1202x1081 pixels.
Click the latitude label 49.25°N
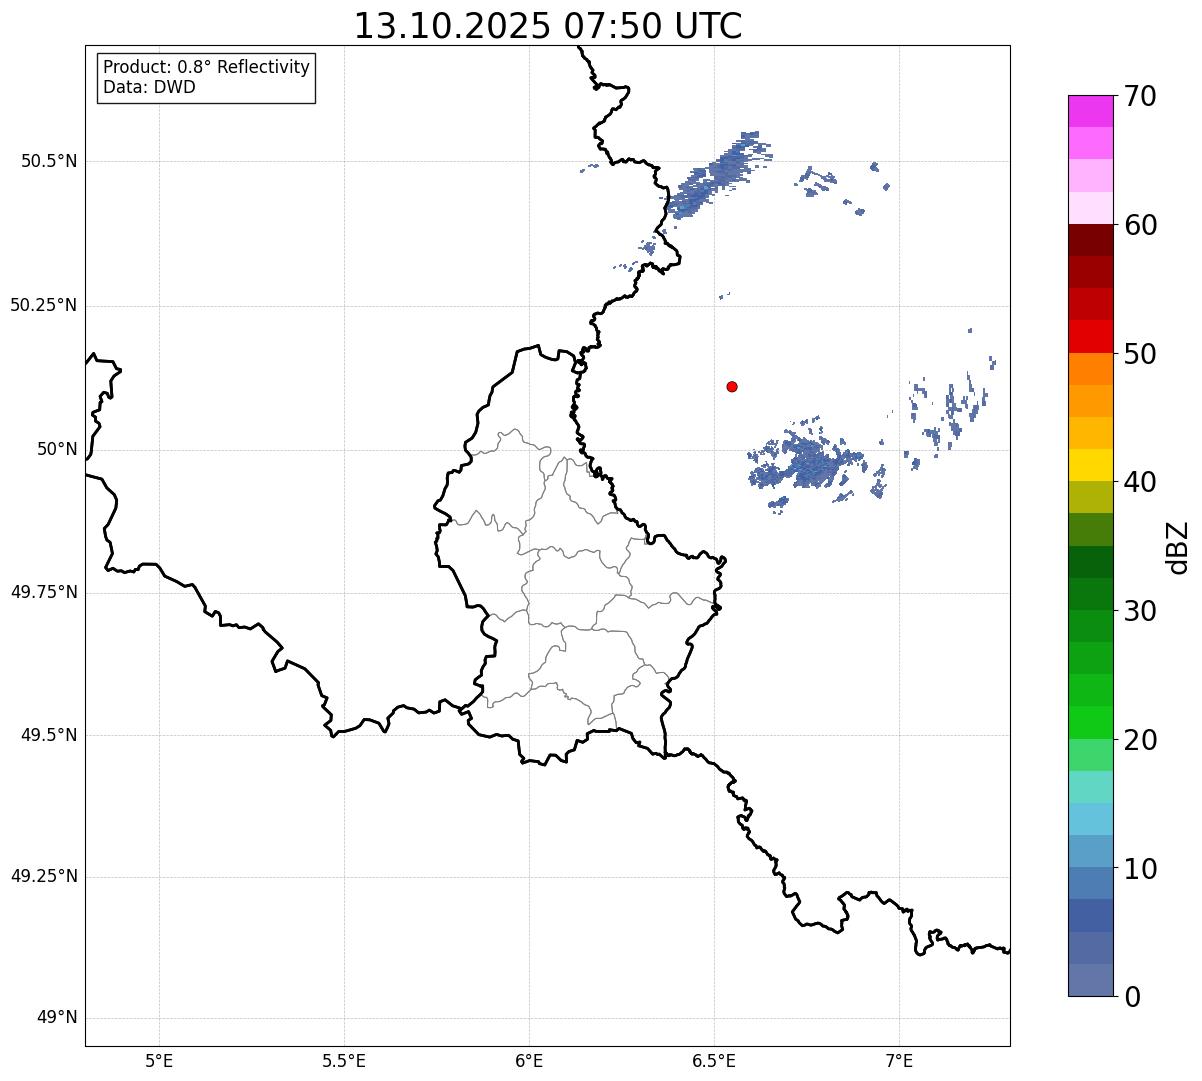pos(43,876)
